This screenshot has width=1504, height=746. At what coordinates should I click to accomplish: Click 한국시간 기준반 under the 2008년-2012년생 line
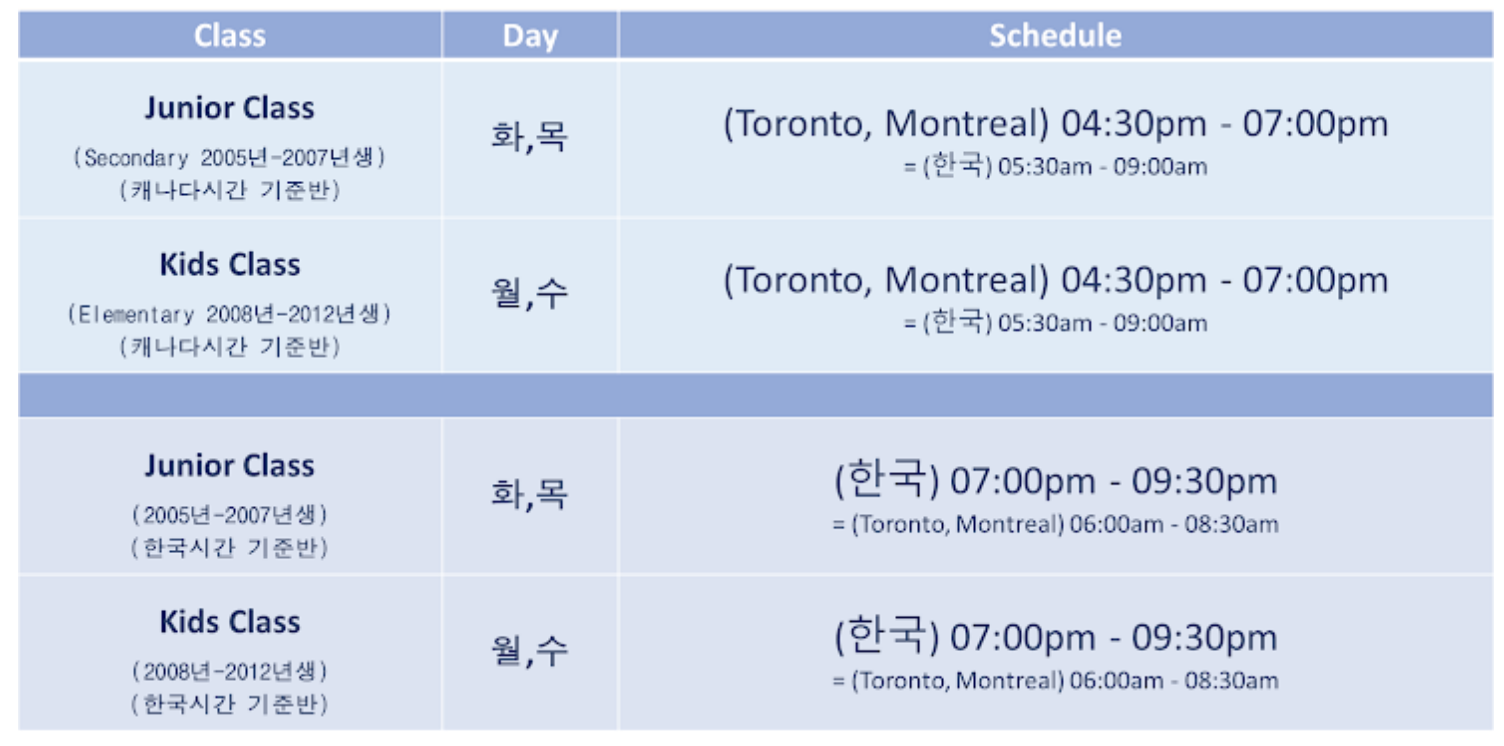pos(230,704)
